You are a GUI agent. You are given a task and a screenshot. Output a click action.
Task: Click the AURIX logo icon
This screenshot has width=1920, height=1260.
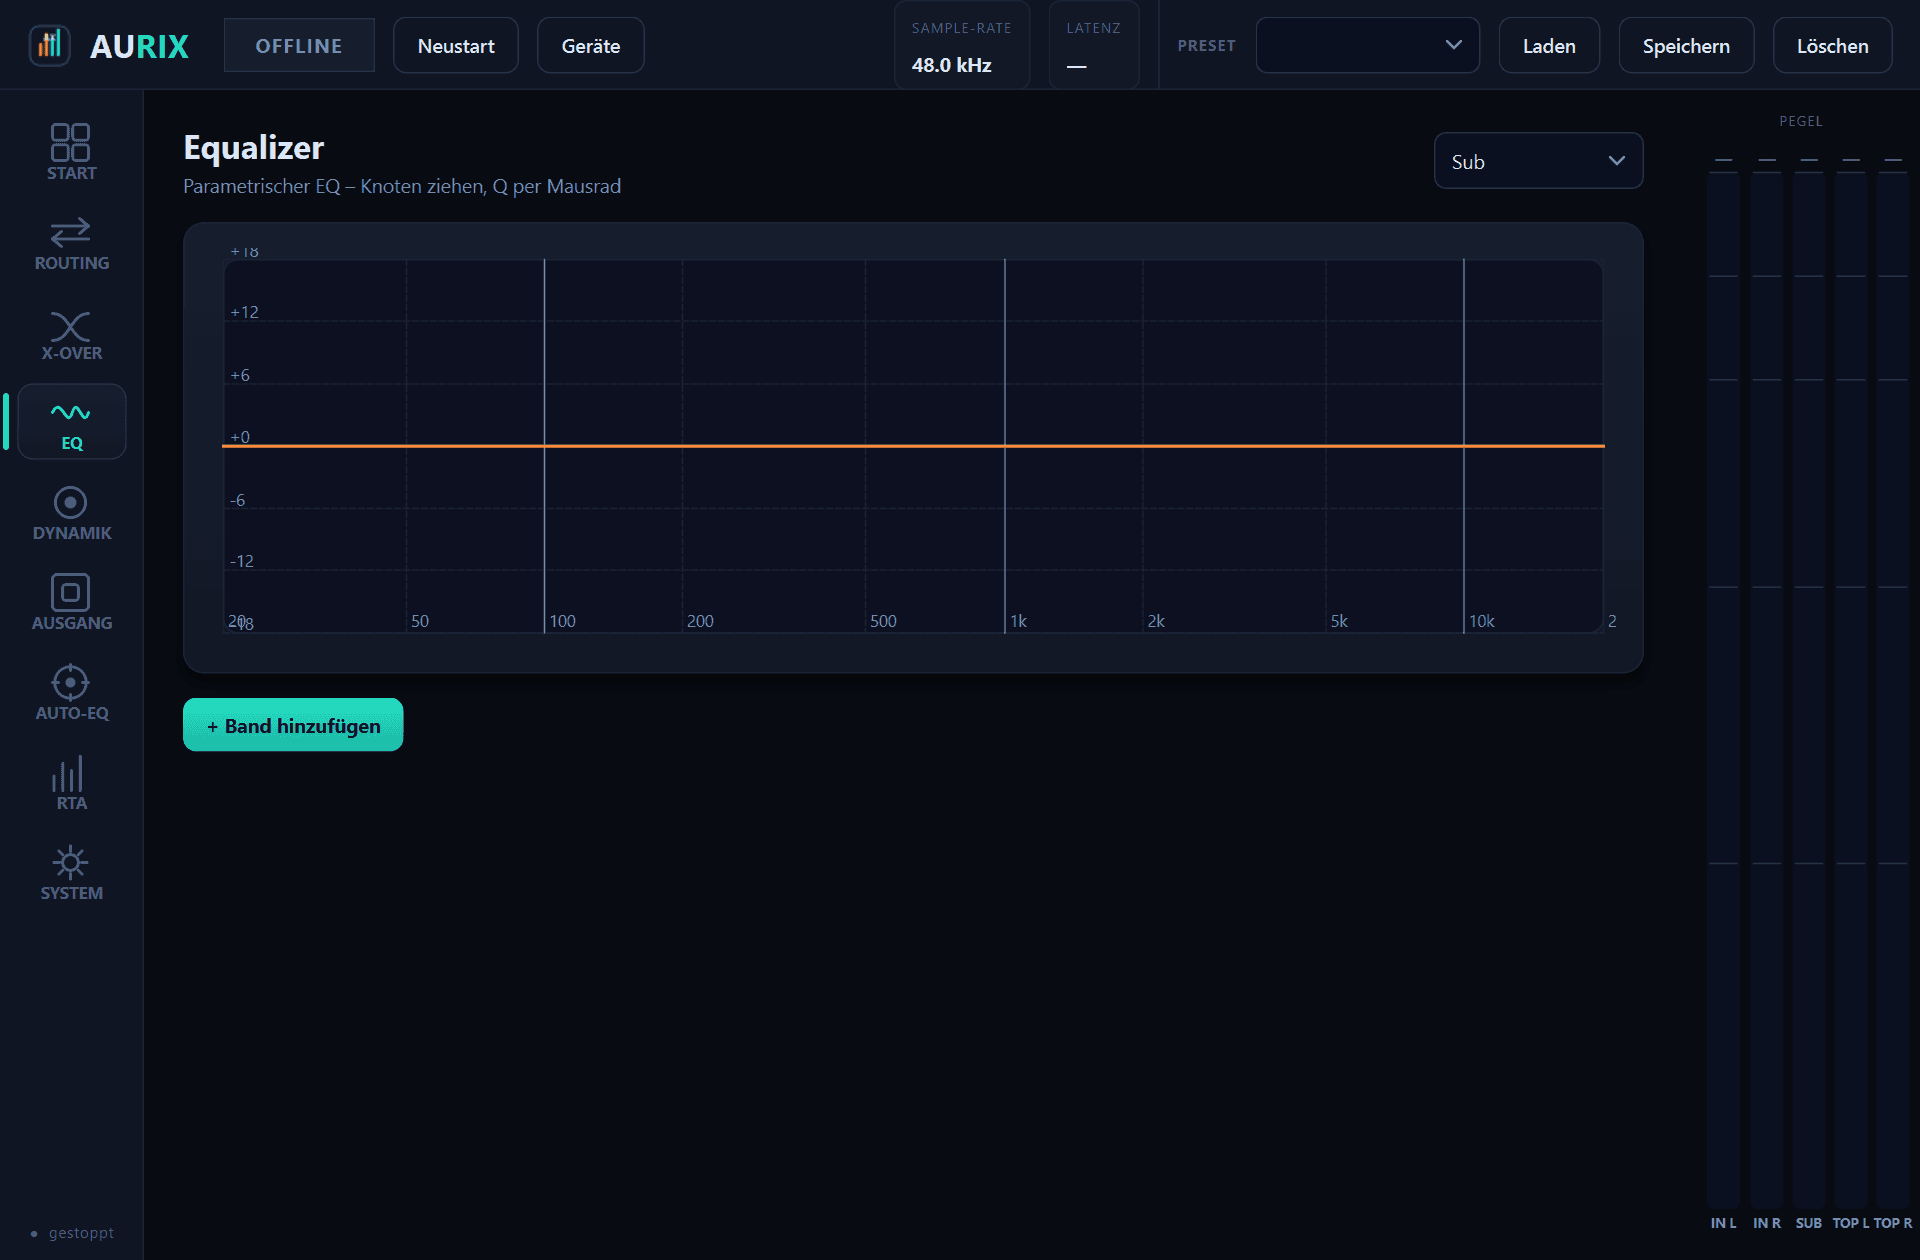(x=49, y=45)
